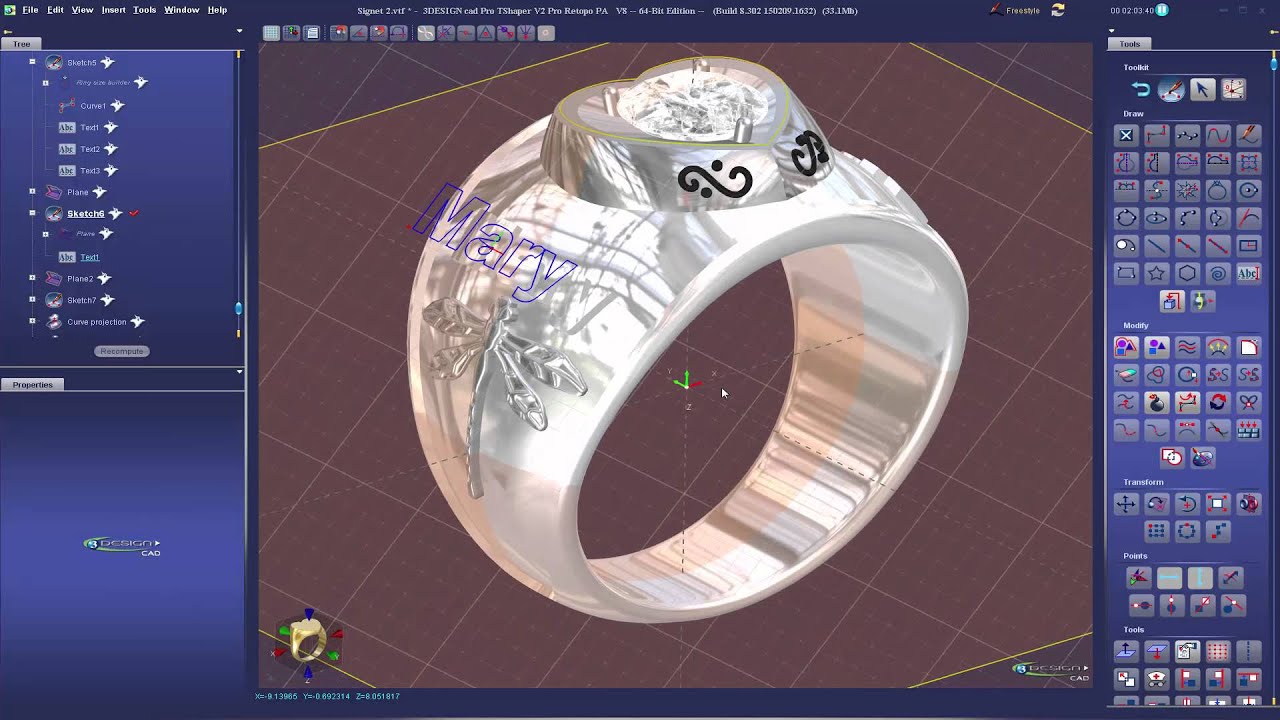This screenshot has width=1280, height=720.
Task: Expand the Curve projection tree node
Action: click(32, 321)
